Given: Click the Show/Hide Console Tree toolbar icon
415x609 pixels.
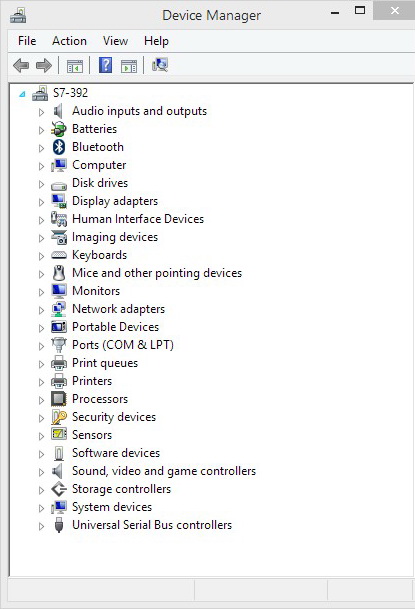Looking at the screenshot, I should [x=75, y=66].
